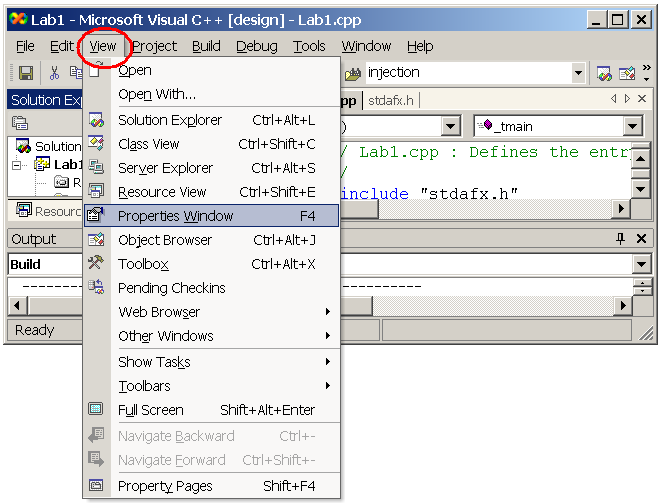
Task: Click the Solution Explorer panel properties icon
Action: tap(20, 123)
